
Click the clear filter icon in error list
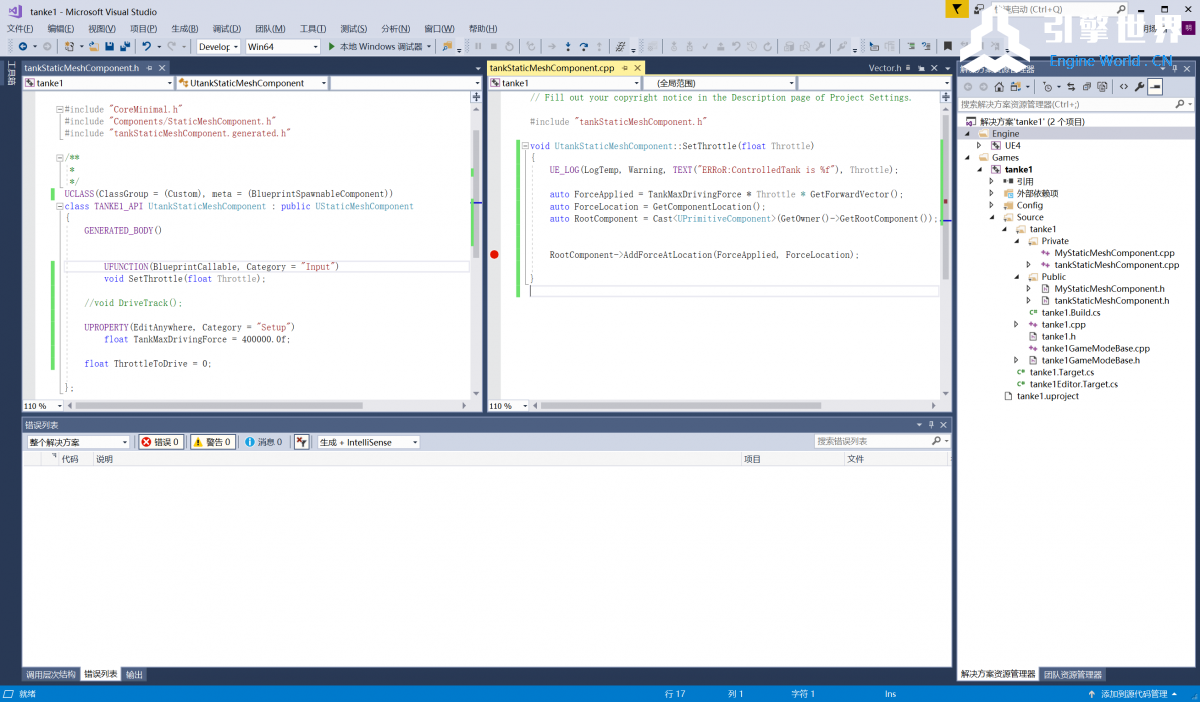(301, 442)
